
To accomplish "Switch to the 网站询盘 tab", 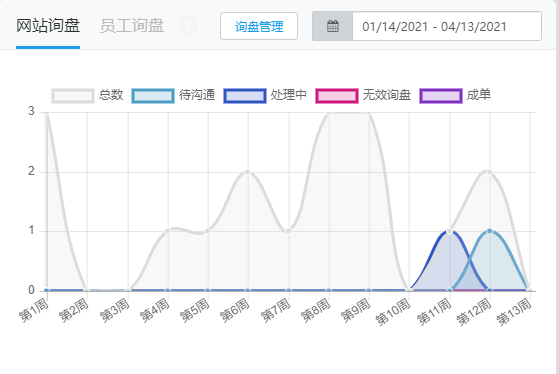I will point(48,26).
